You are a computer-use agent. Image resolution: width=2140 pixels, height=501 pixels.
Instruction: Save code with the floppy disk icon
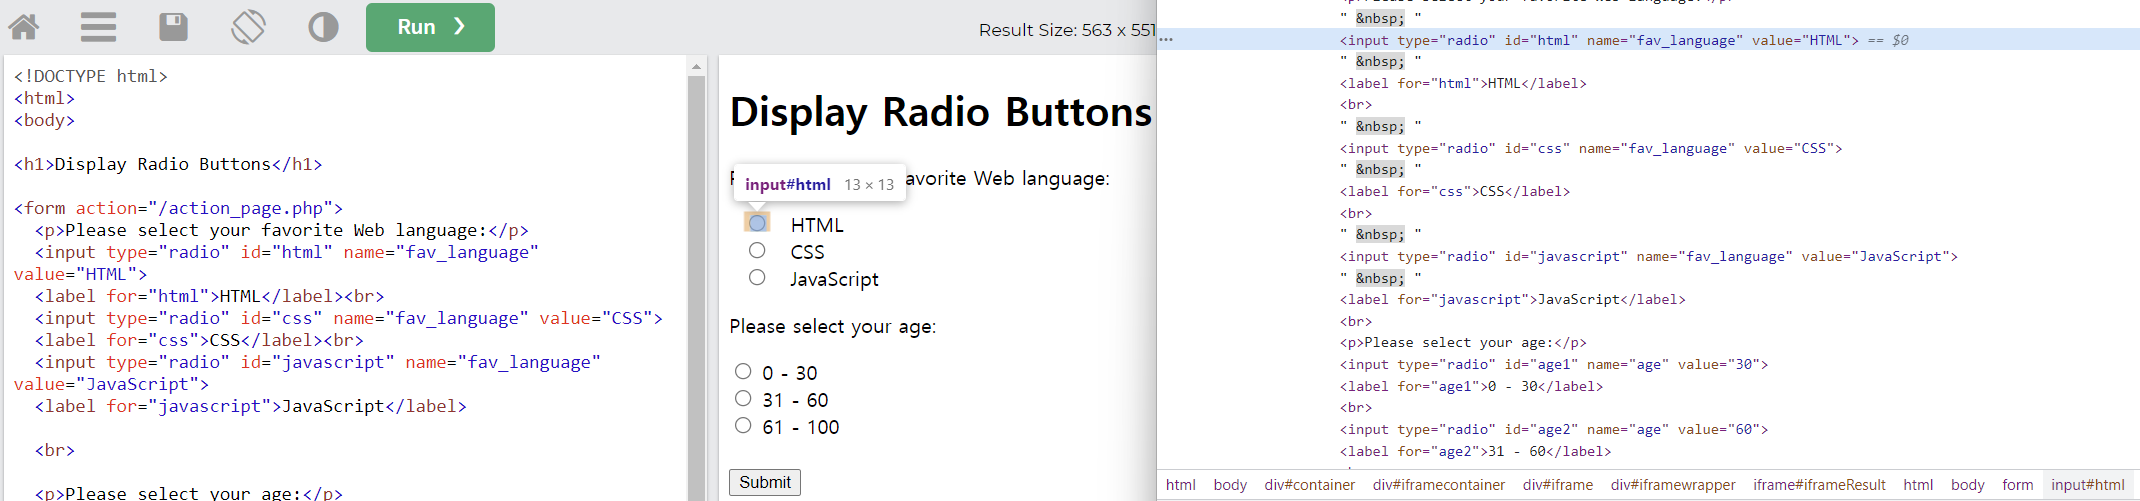[173, 27]
